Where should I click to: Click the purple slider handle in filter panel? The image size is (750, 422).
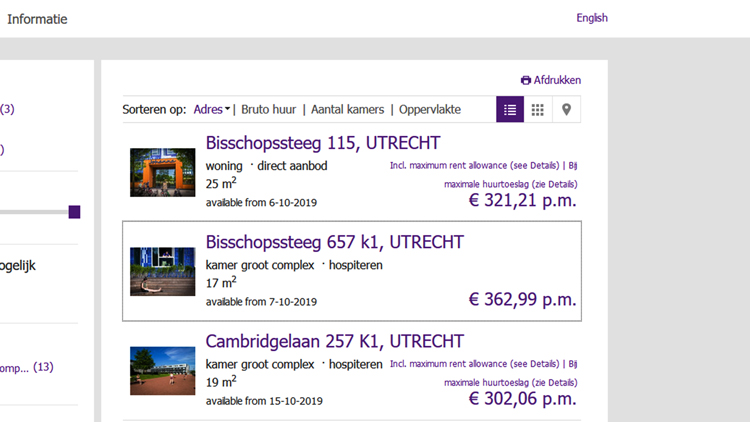click(x=74, y=212)
